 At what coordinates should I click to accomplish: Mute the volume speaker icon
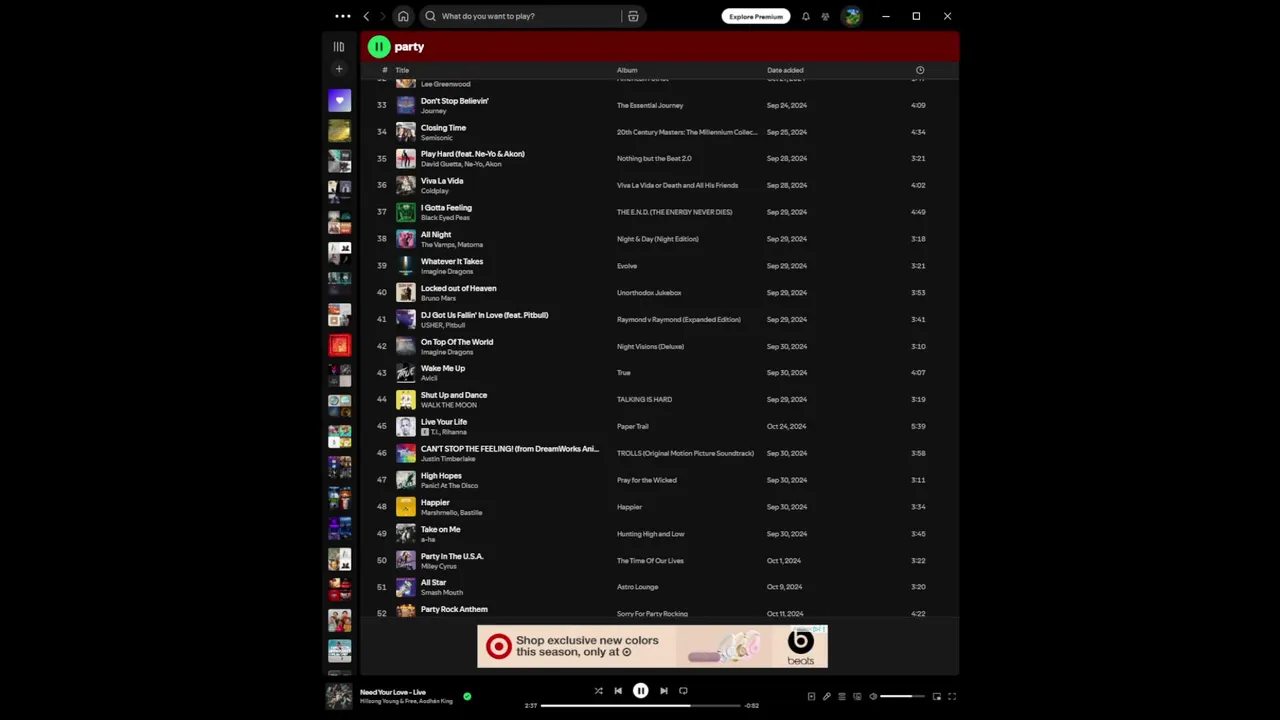pyautogui.click(x=873, y=696)
